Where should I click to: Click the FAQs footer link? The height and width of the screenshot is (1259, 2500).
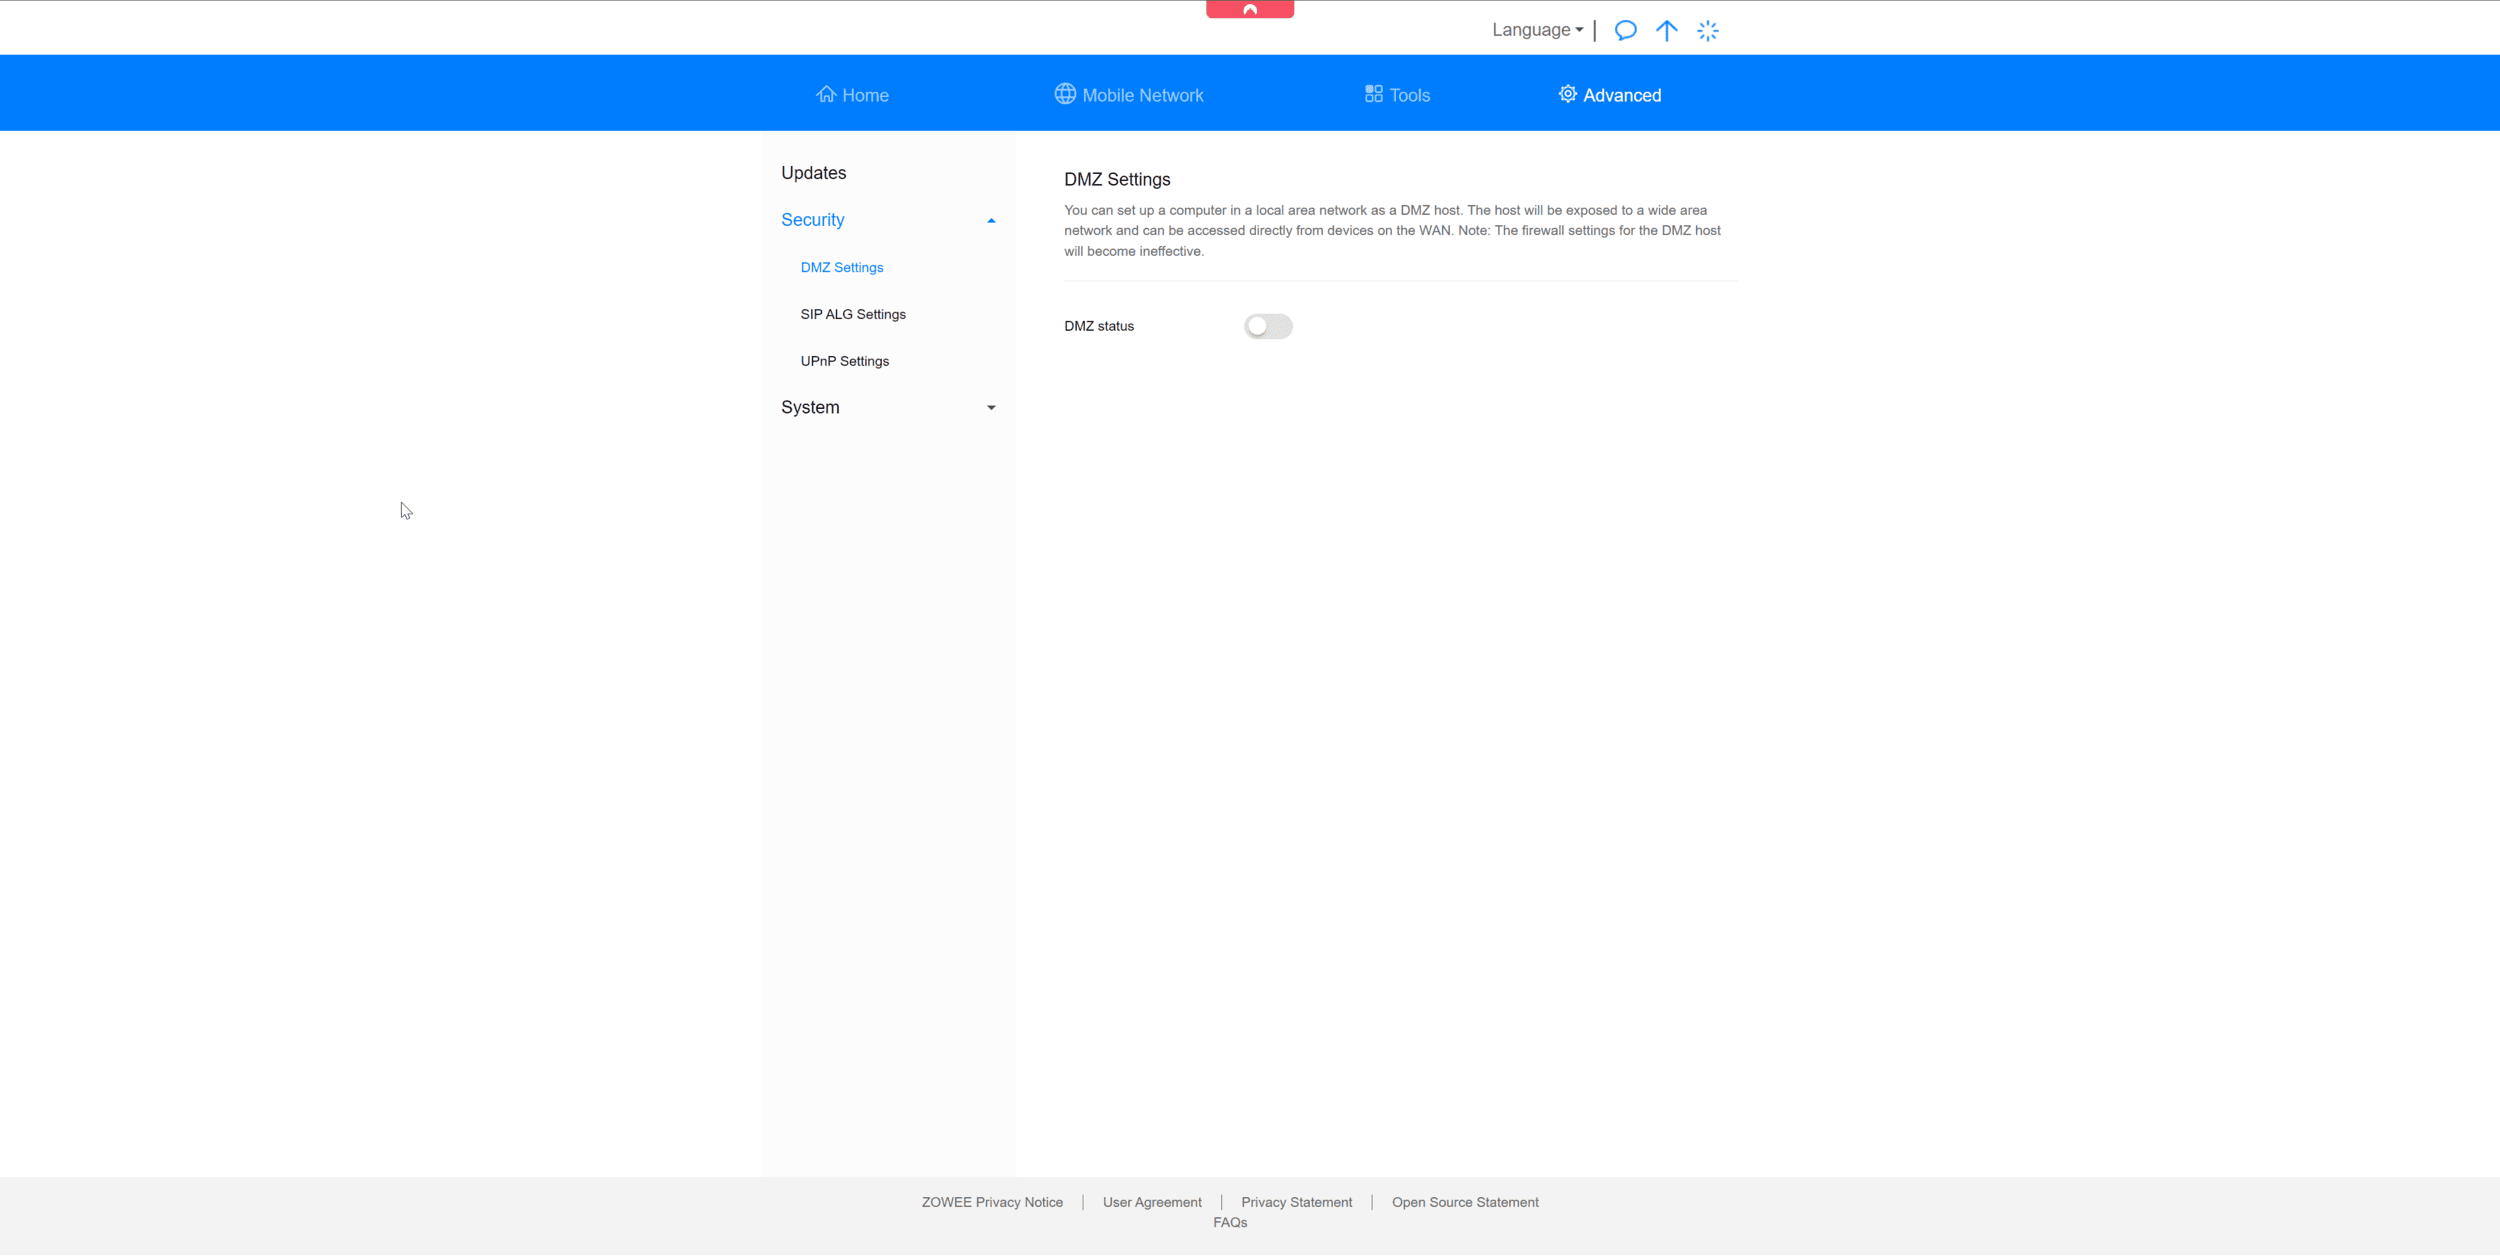point(1230,1223)
